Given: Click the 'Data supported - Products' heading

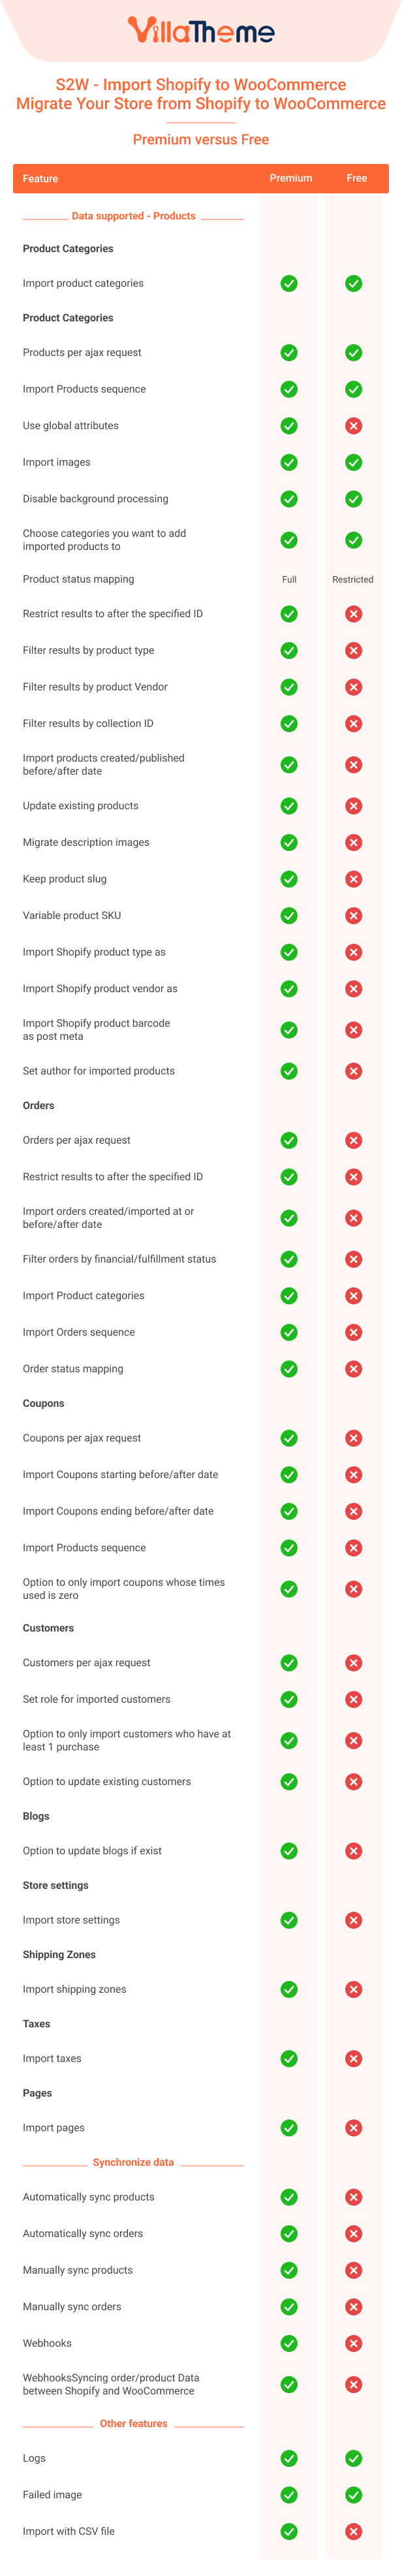Looking at the screenshot, I should pos(134,216).
